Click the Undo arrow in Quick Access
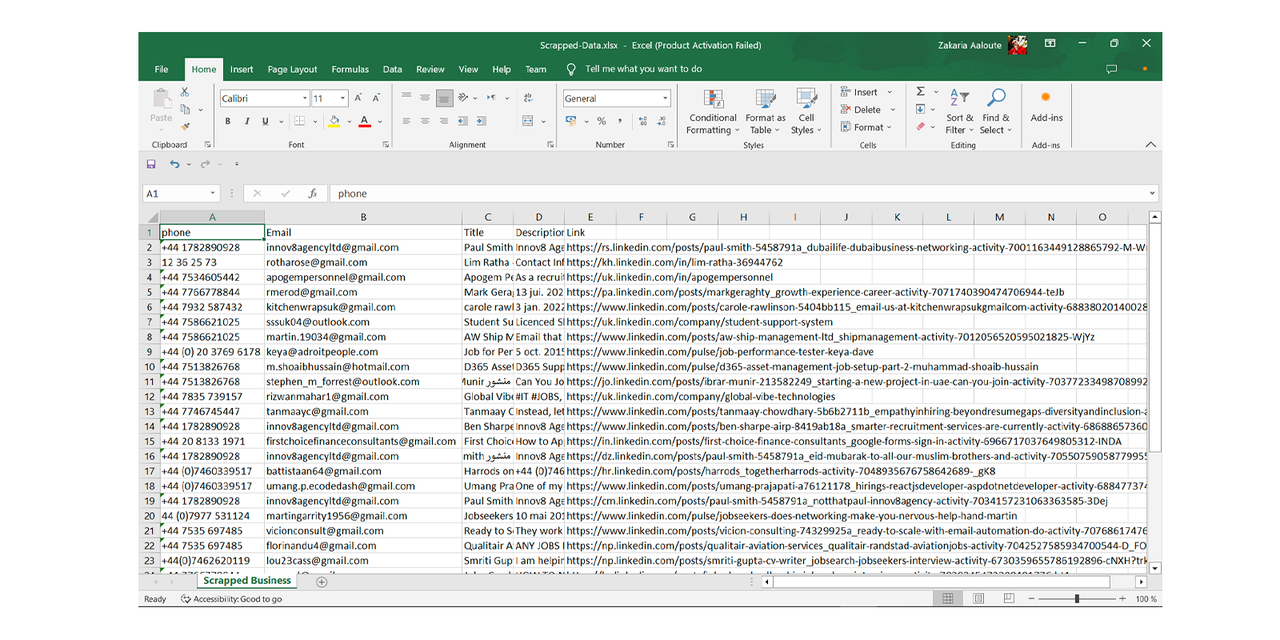1280x640 pixels. (174, 164)
